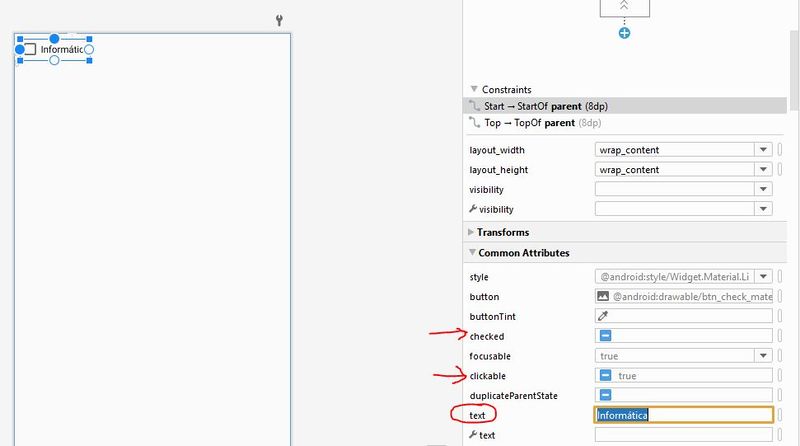Select the Start → StartOf parent constraint row
800x446 pixels.
625,106
